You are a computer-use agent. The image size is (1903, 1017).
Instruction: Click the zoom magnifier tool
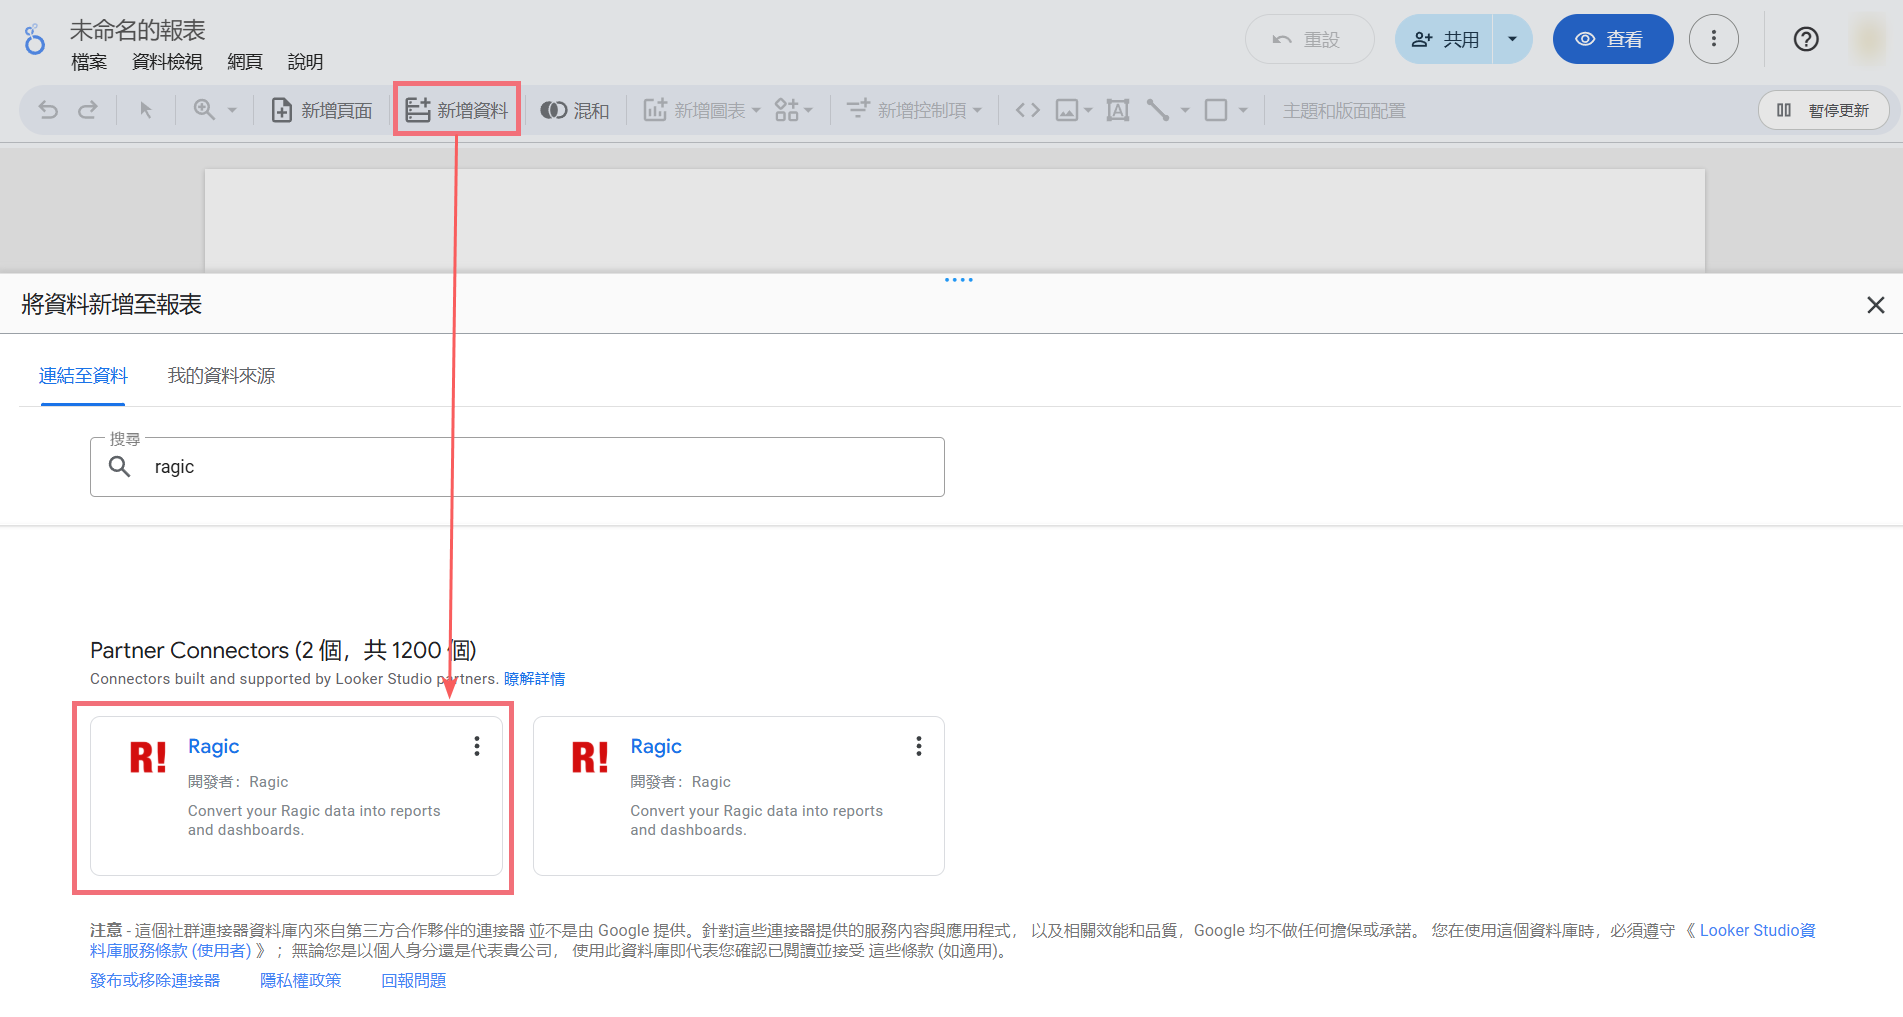[x=204, y=110]
